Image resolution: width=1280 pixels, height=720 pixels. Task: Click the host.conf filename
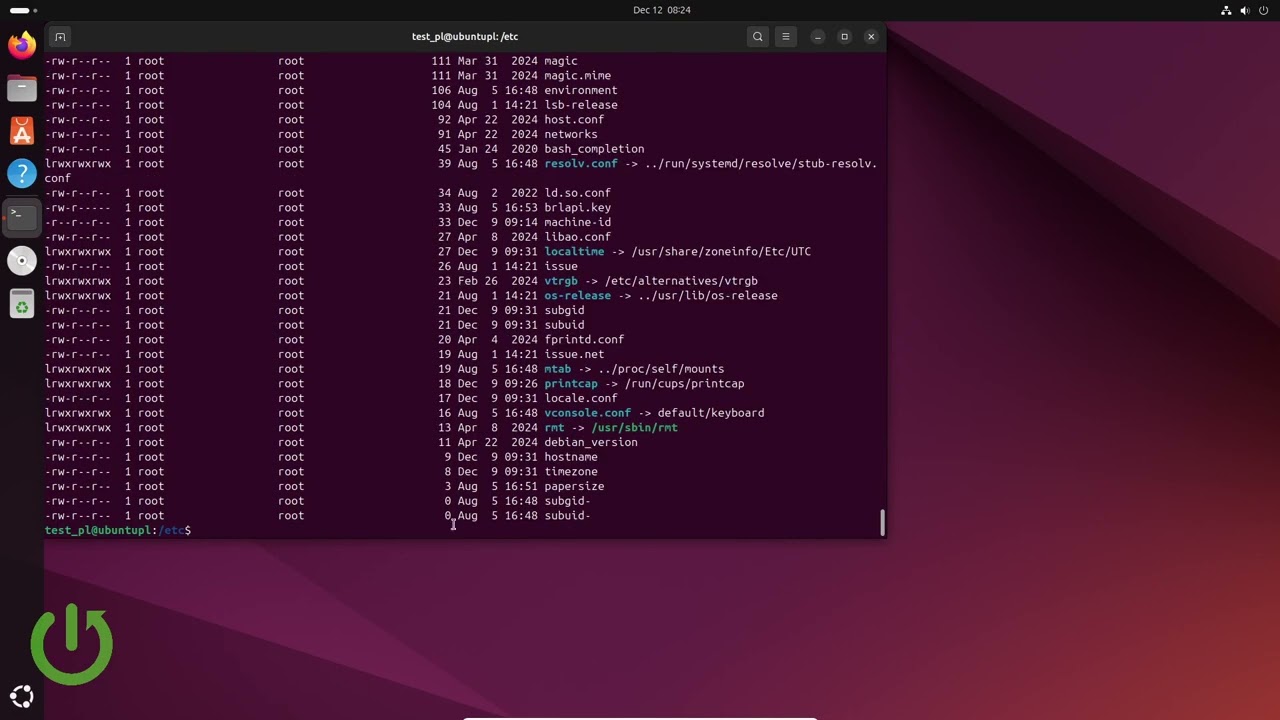click(x=574, y=120)
